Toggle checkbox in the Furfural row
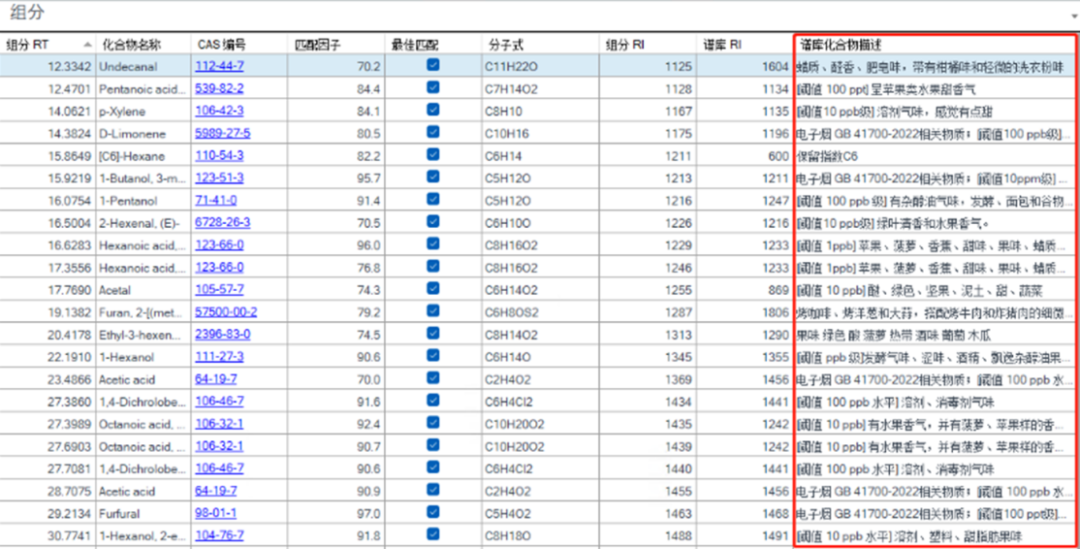The width and height of the screenshot is (1080, 549). pos(433,512)
